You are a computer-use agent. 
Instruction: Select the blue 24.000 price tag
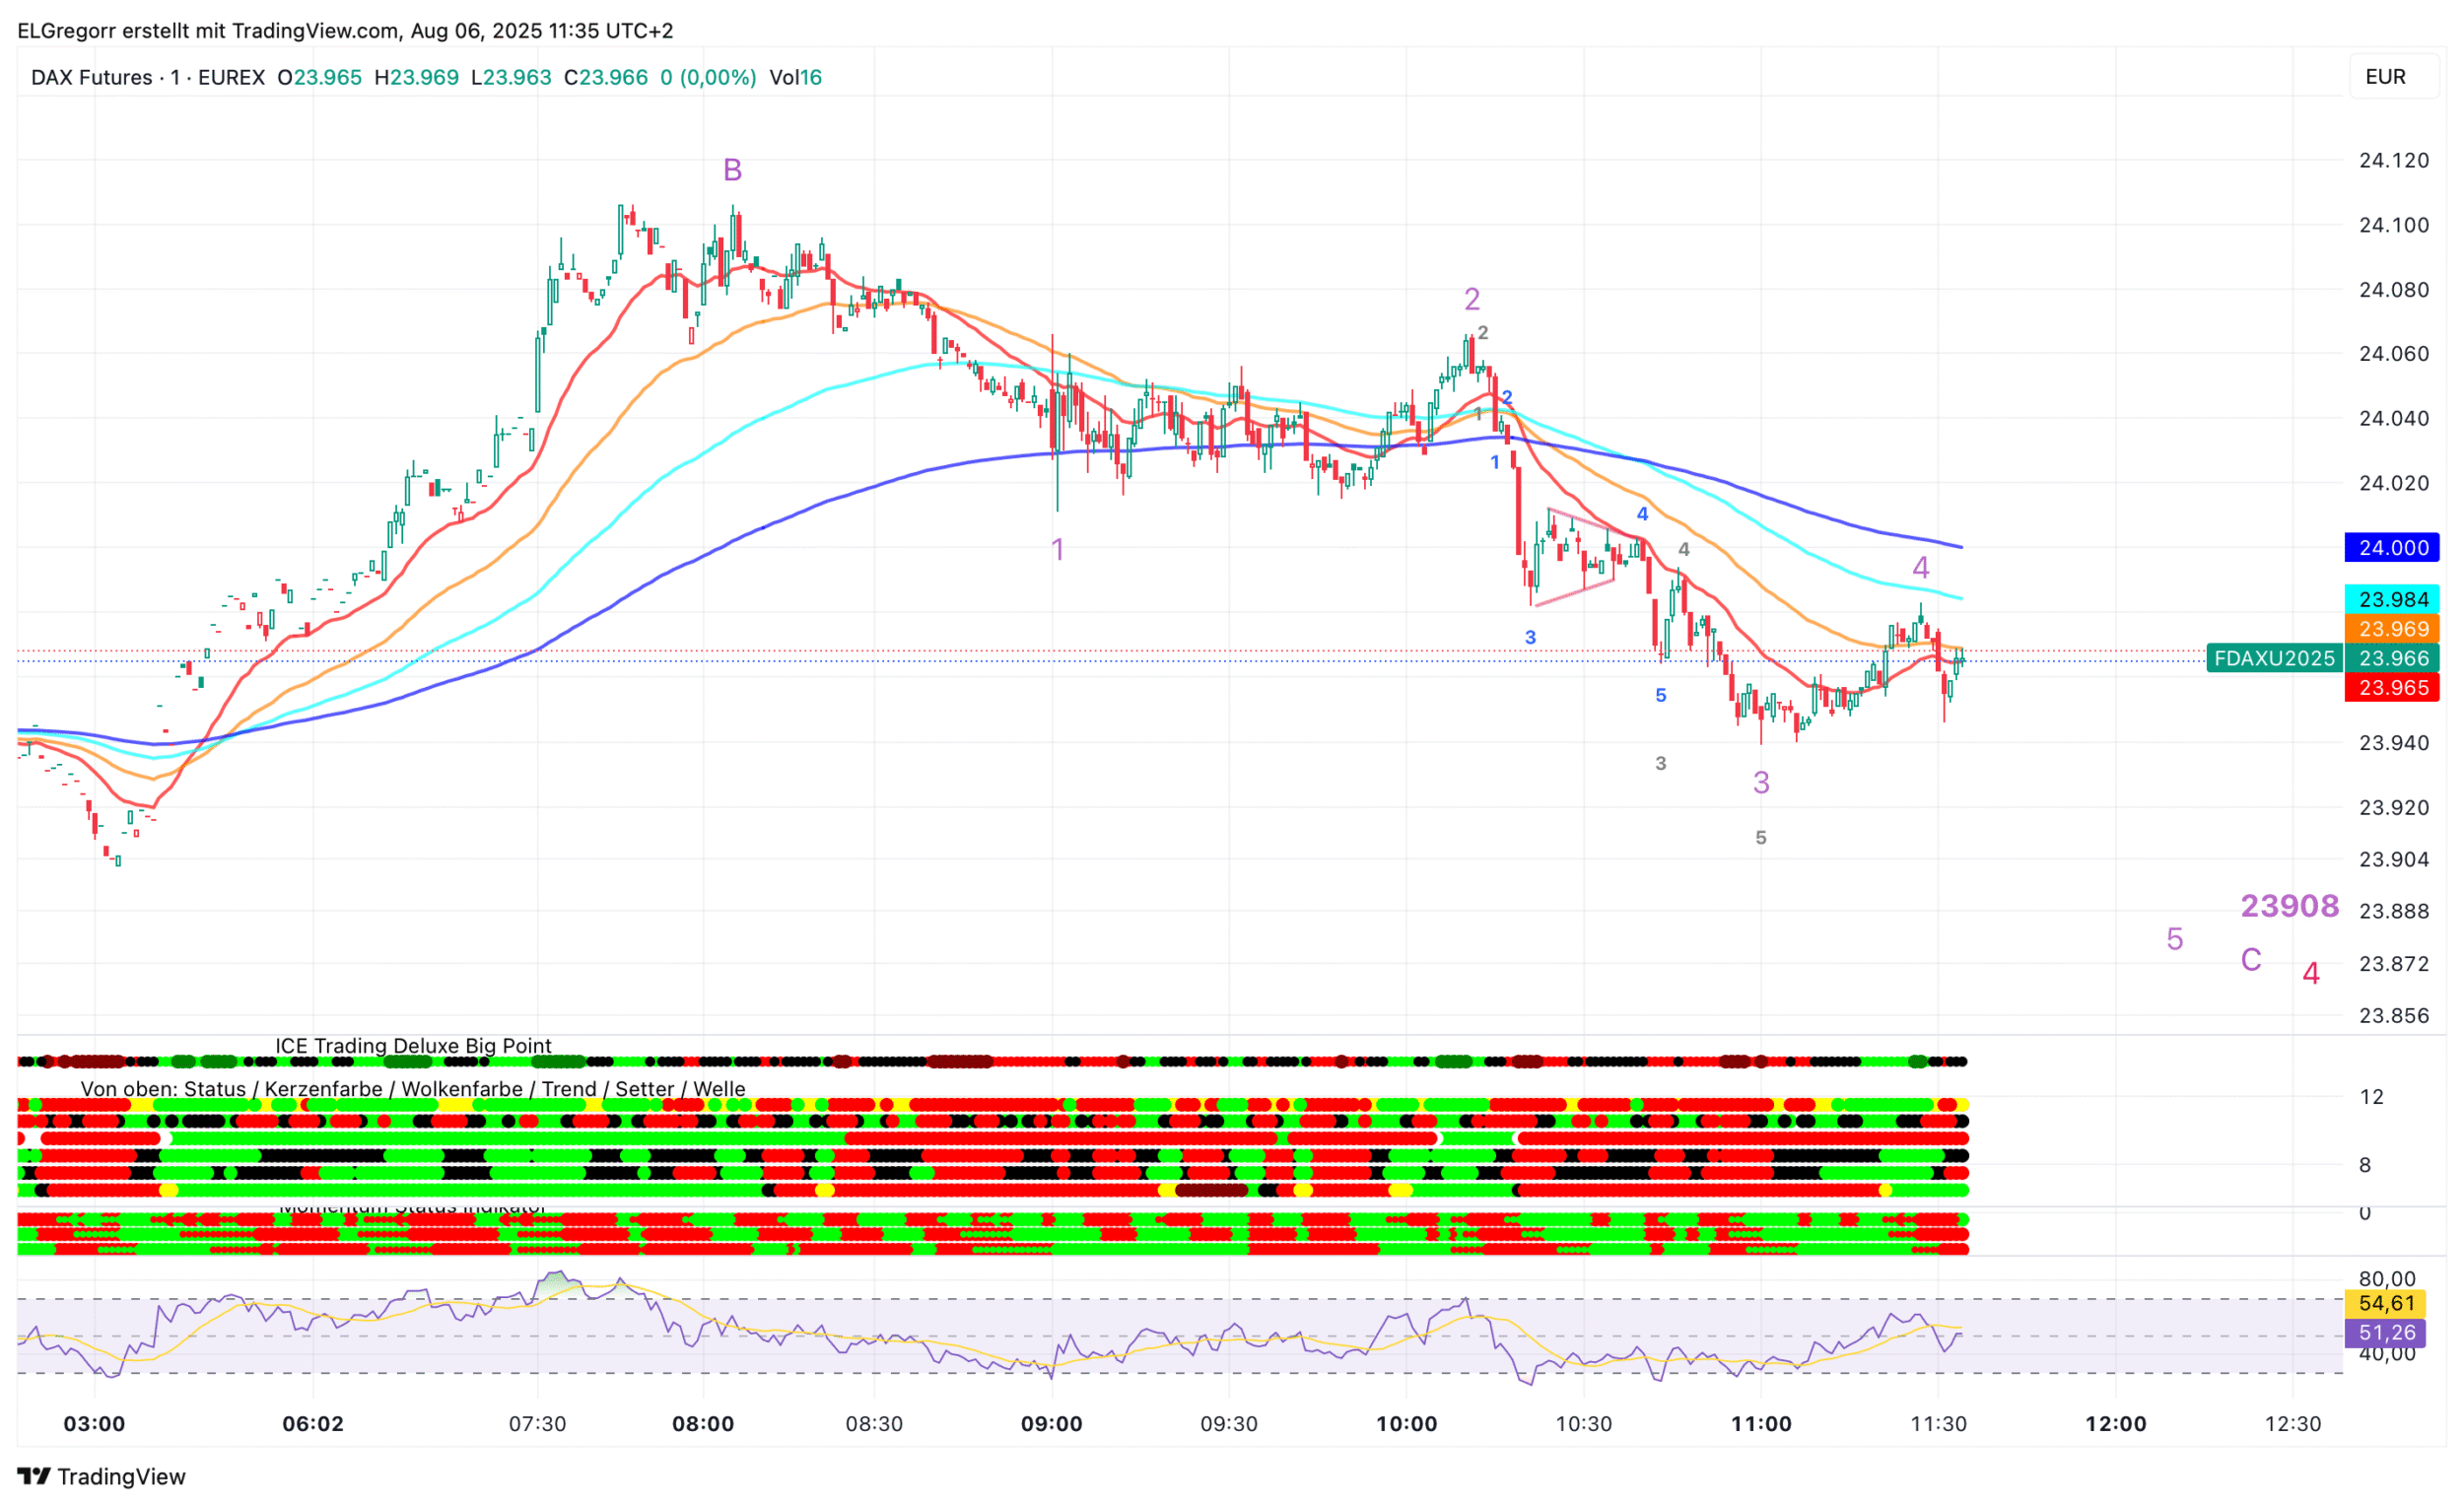pyautogui.click(x=2392, y=548)
